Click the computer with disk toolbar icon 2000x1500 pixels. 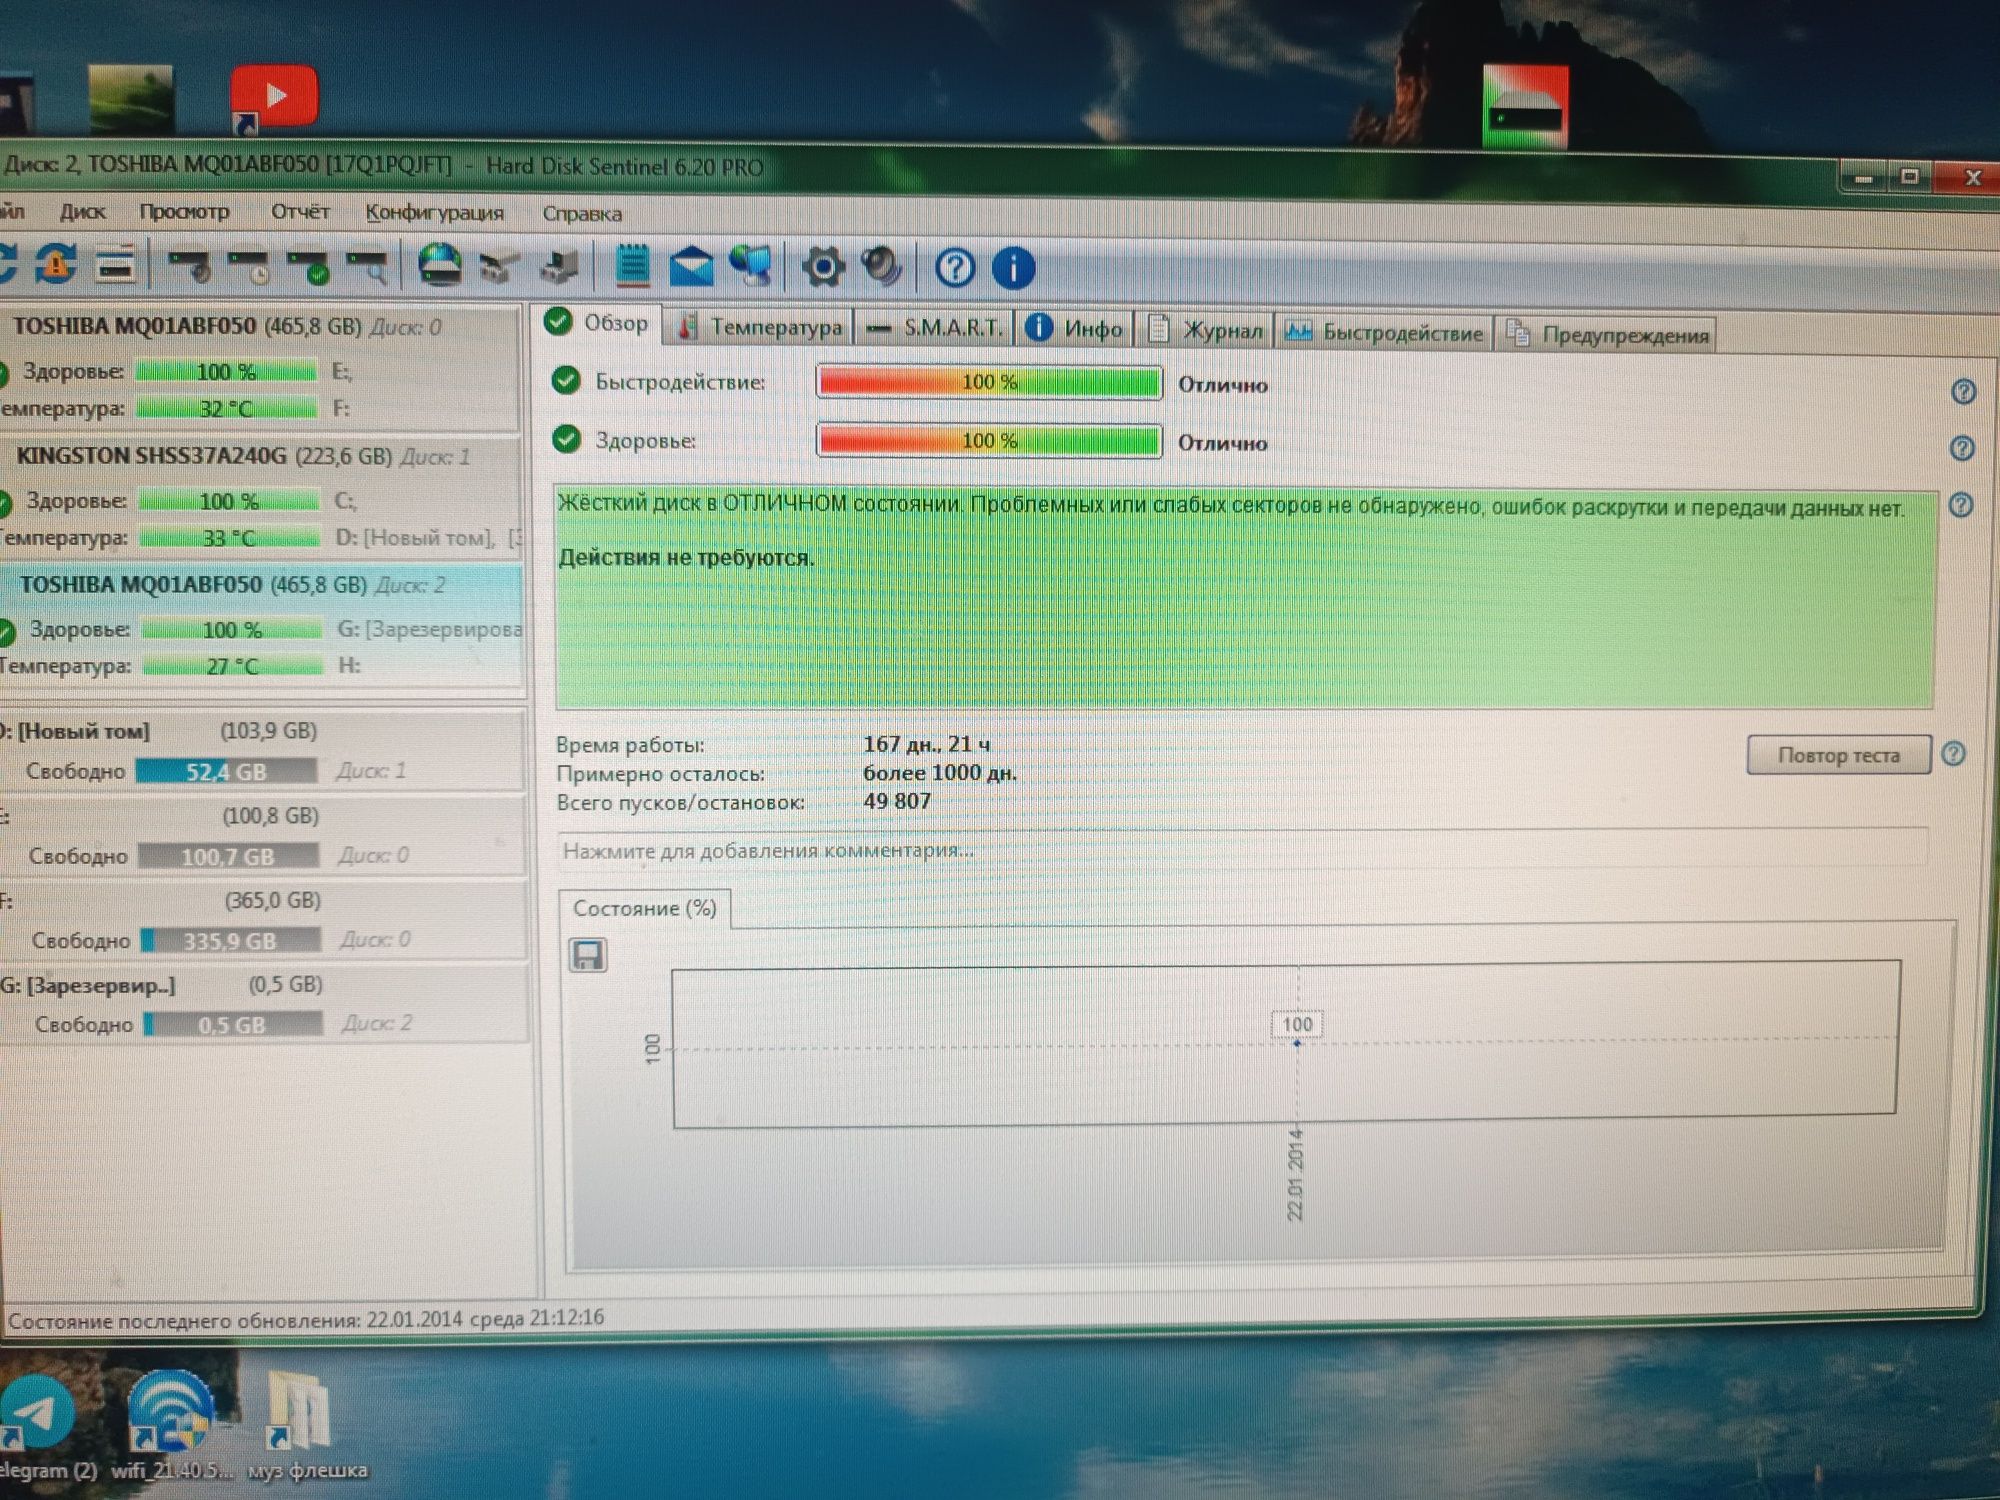point(559,267)
